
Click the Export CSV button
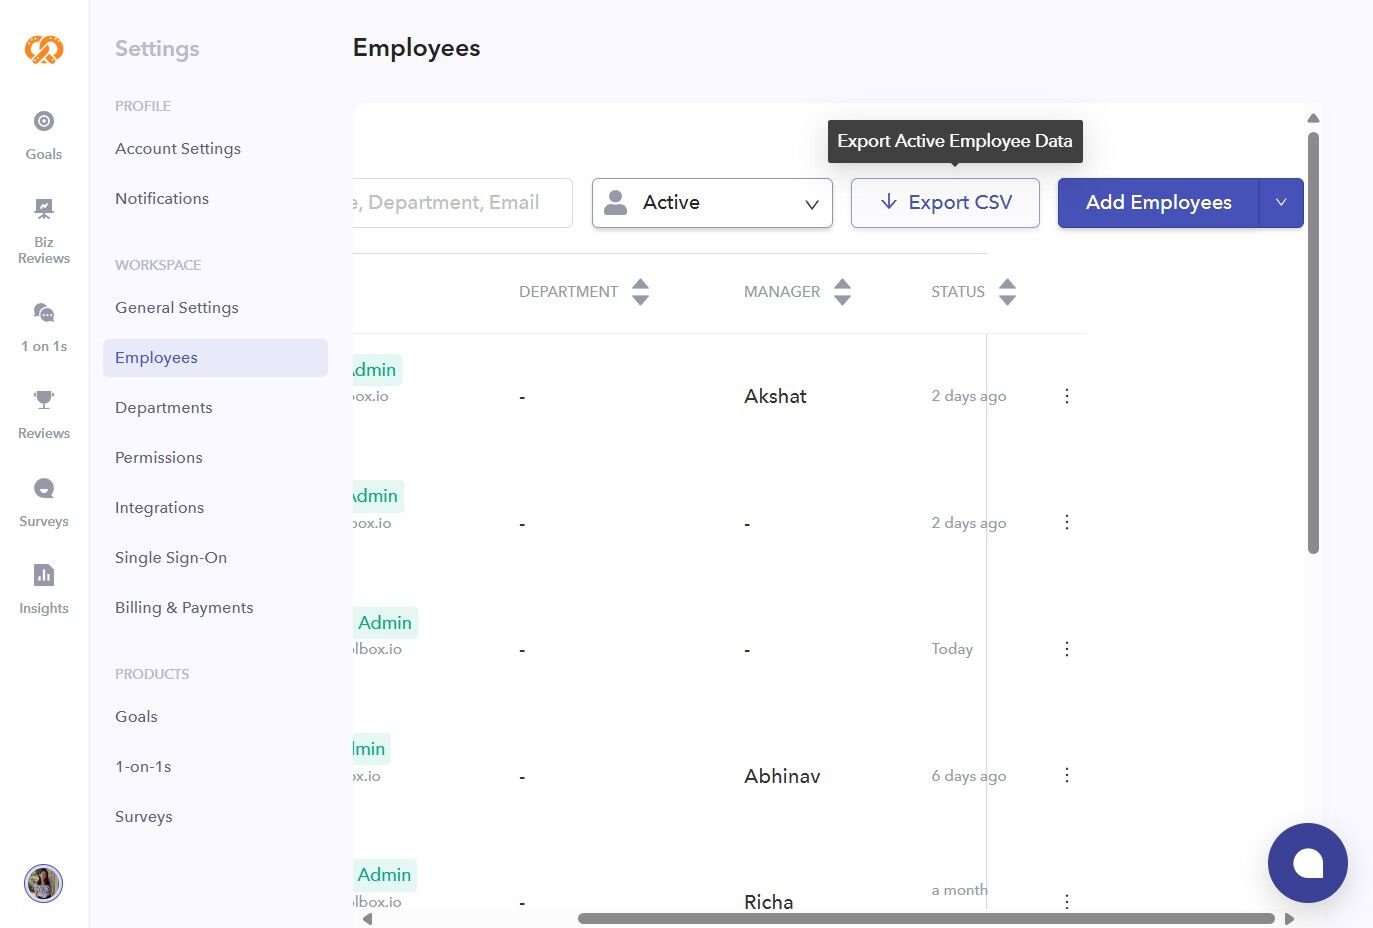coord(945,202)
